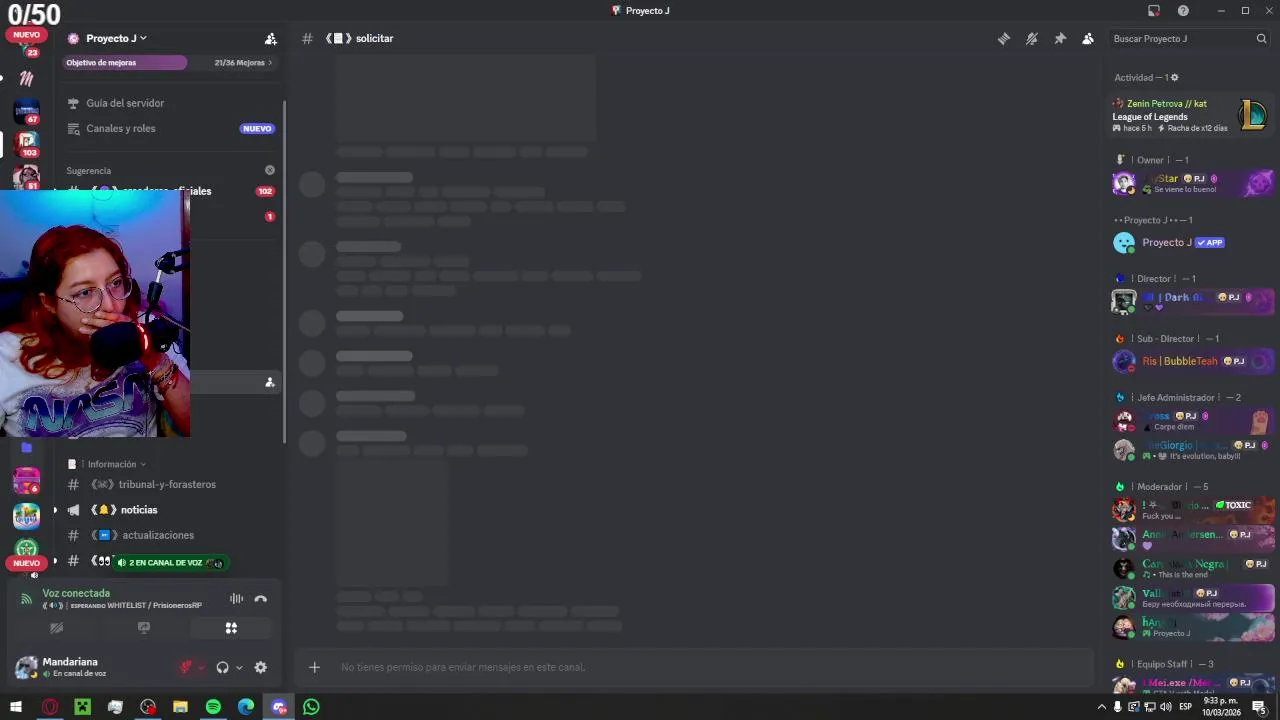Show hidden system tray icons arrow
Image resolution: width=1280 pixels, height=720 pixels.
[x=1102, y=707]
